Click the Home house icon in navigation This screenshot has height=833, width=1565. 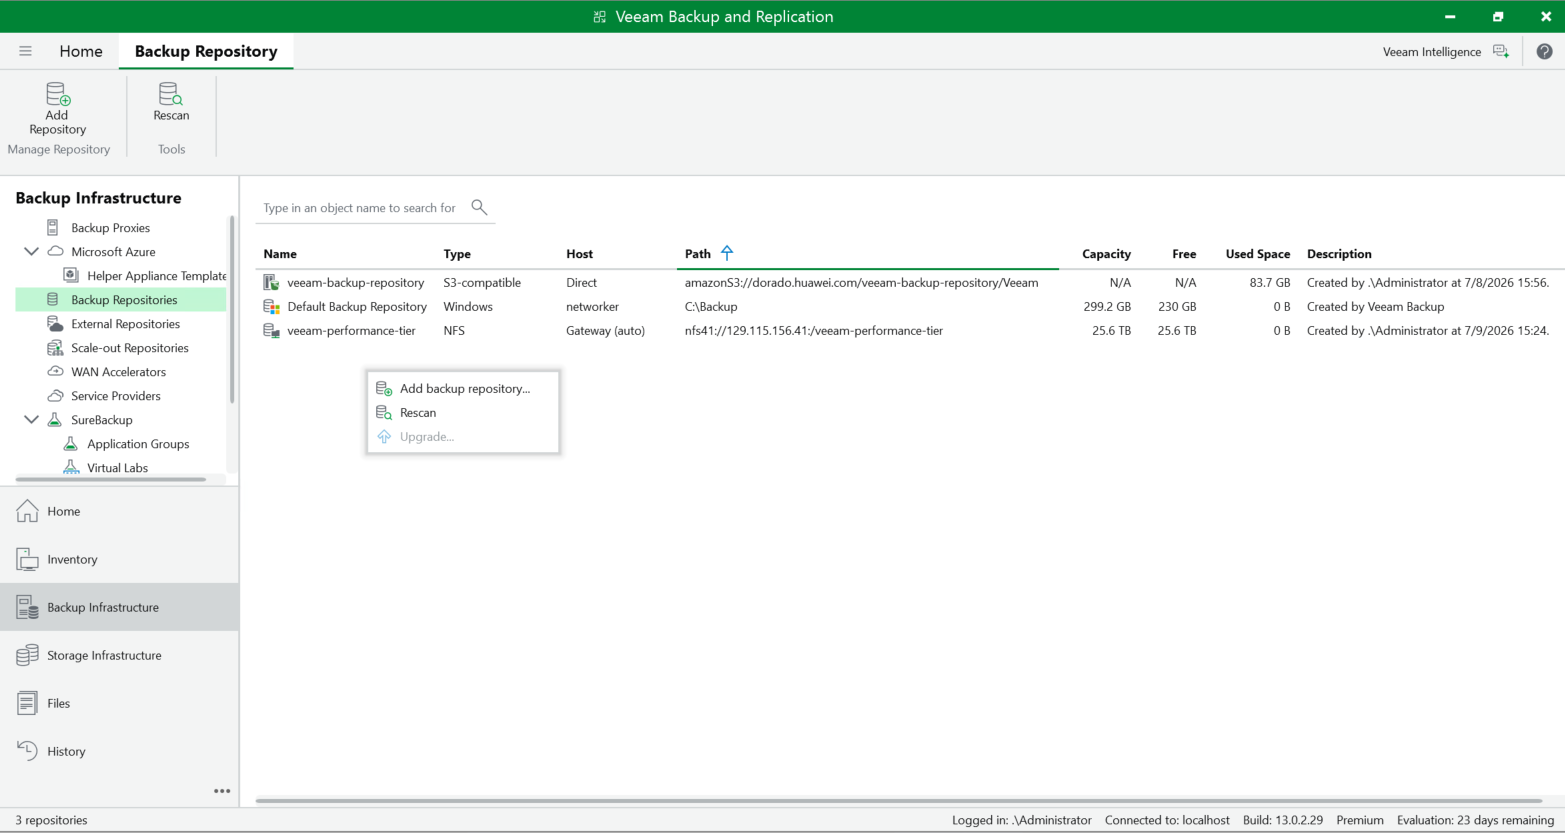[x=28, y=511]
